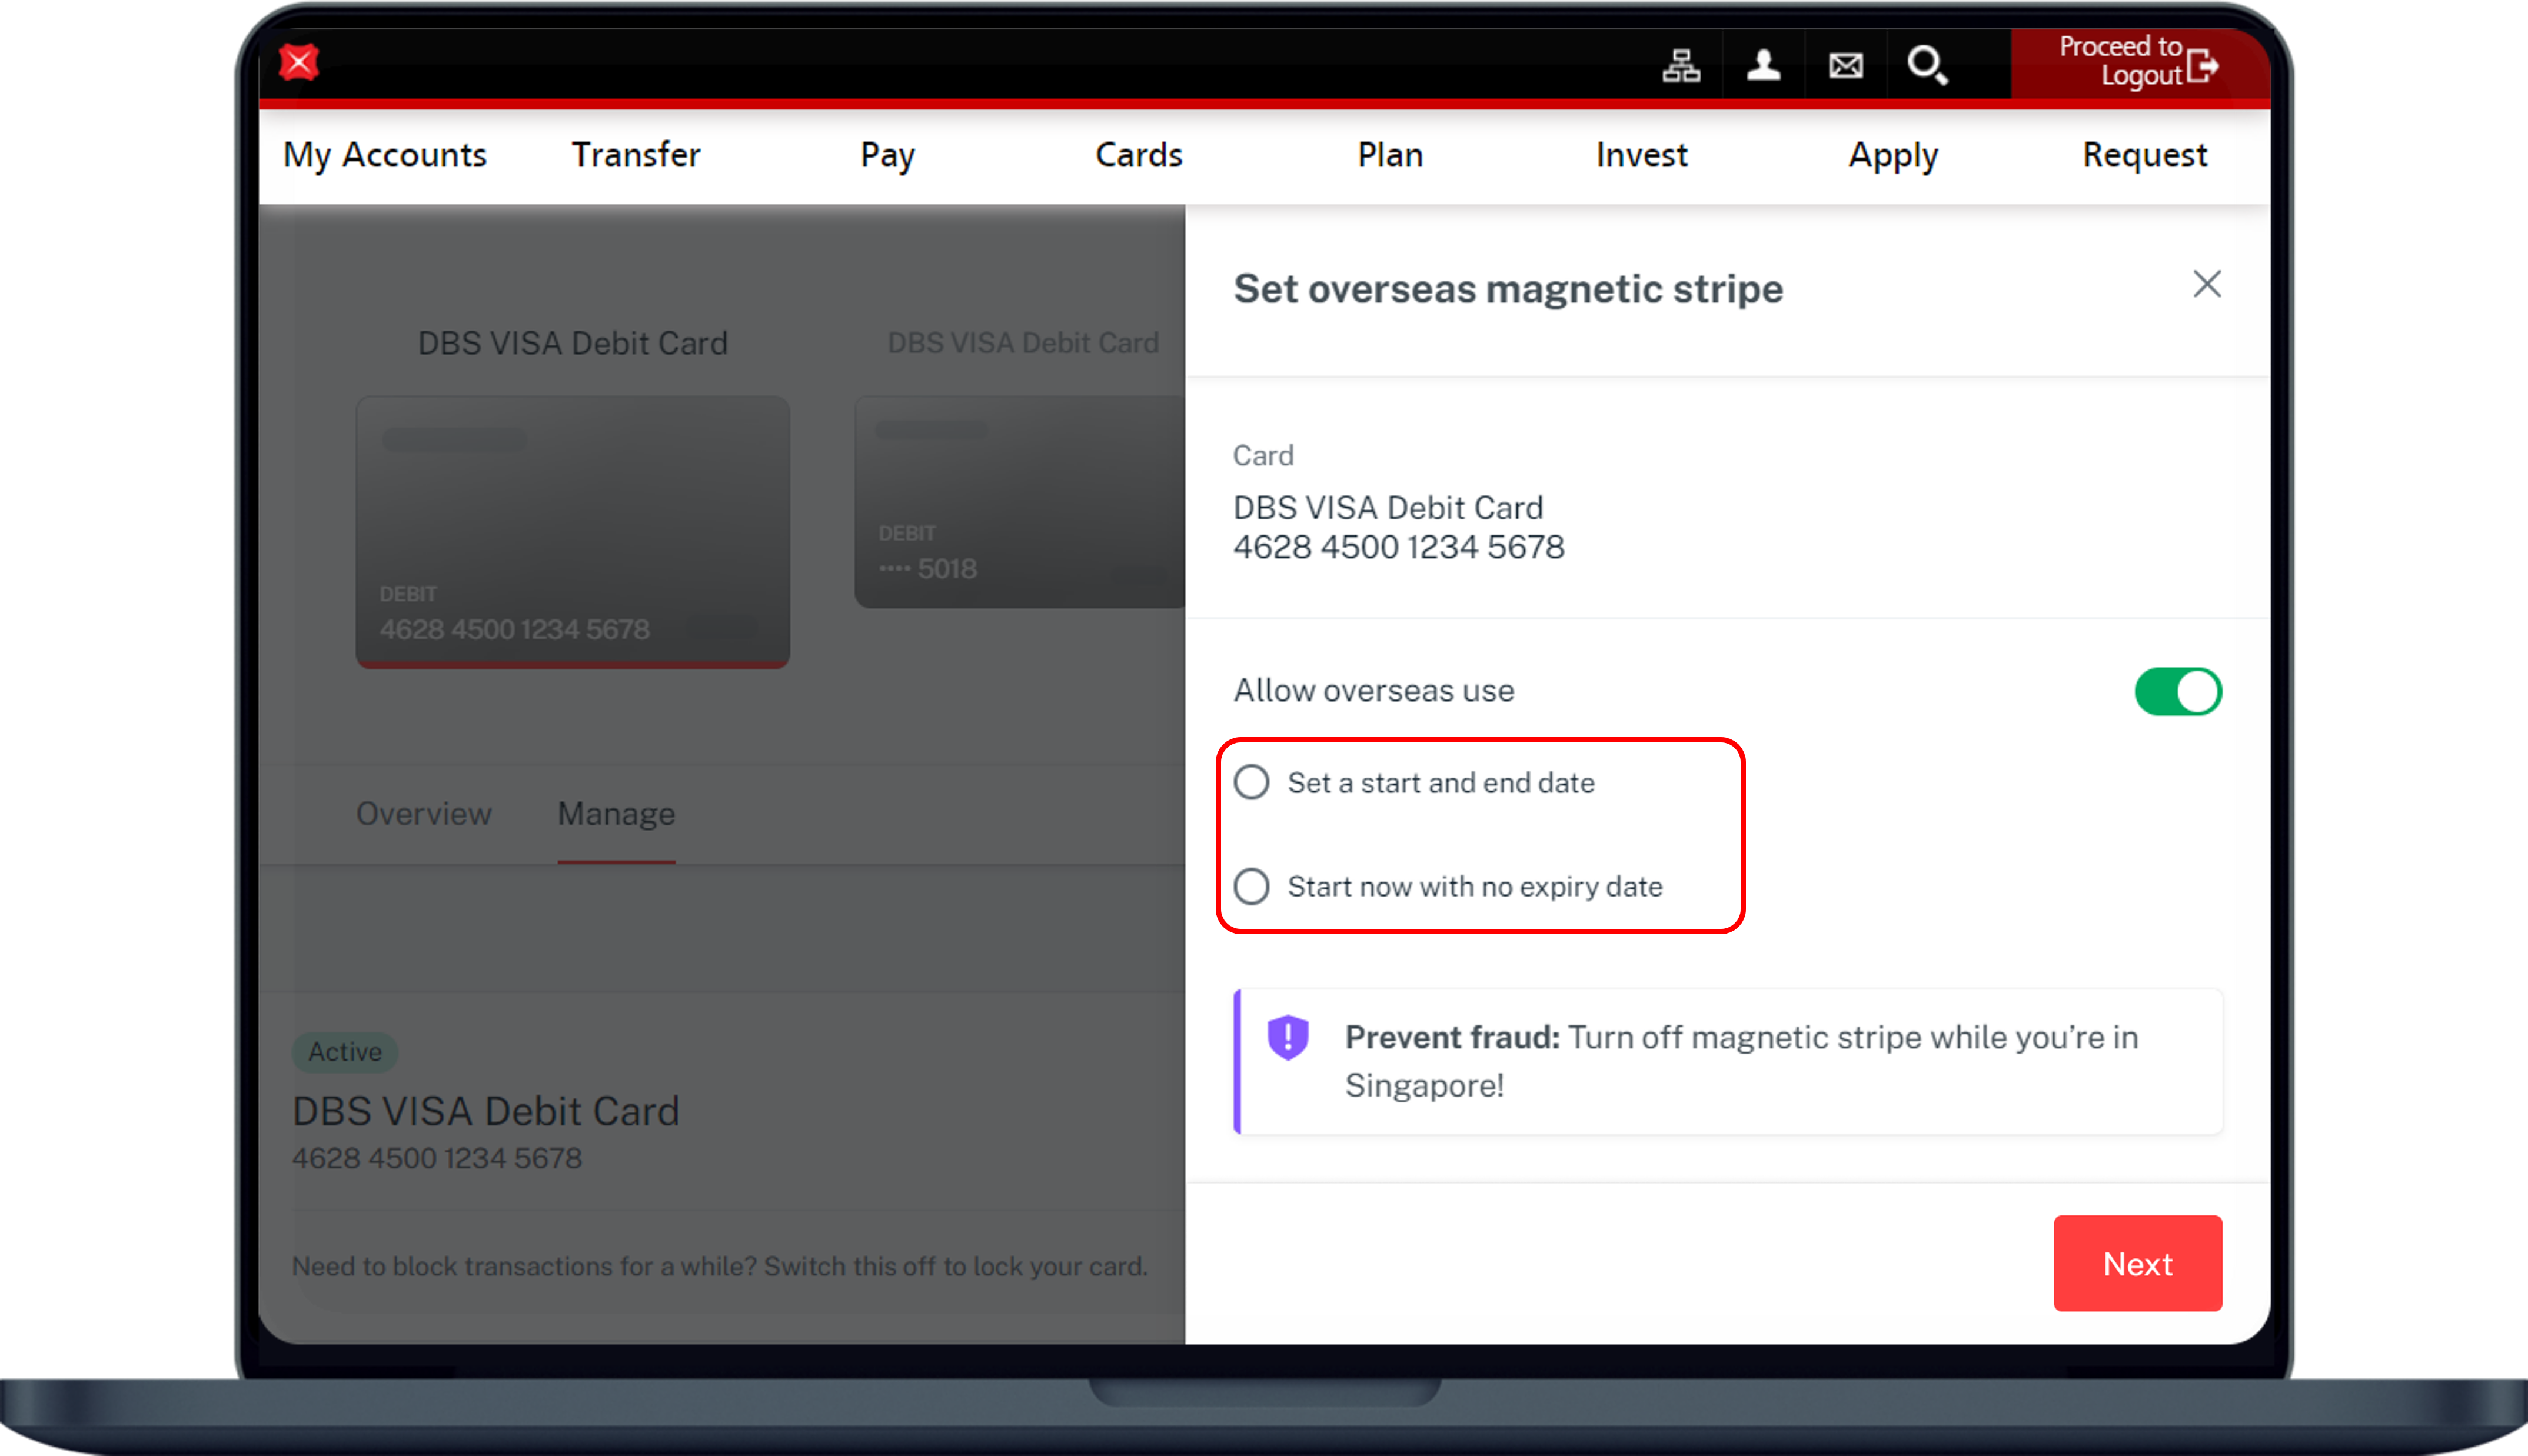The height and width of the screenshot is (1456, 2528).
Task: Toggle the Allow overseas use switch
Action: pyautogui.click(x=2178, y=691)
